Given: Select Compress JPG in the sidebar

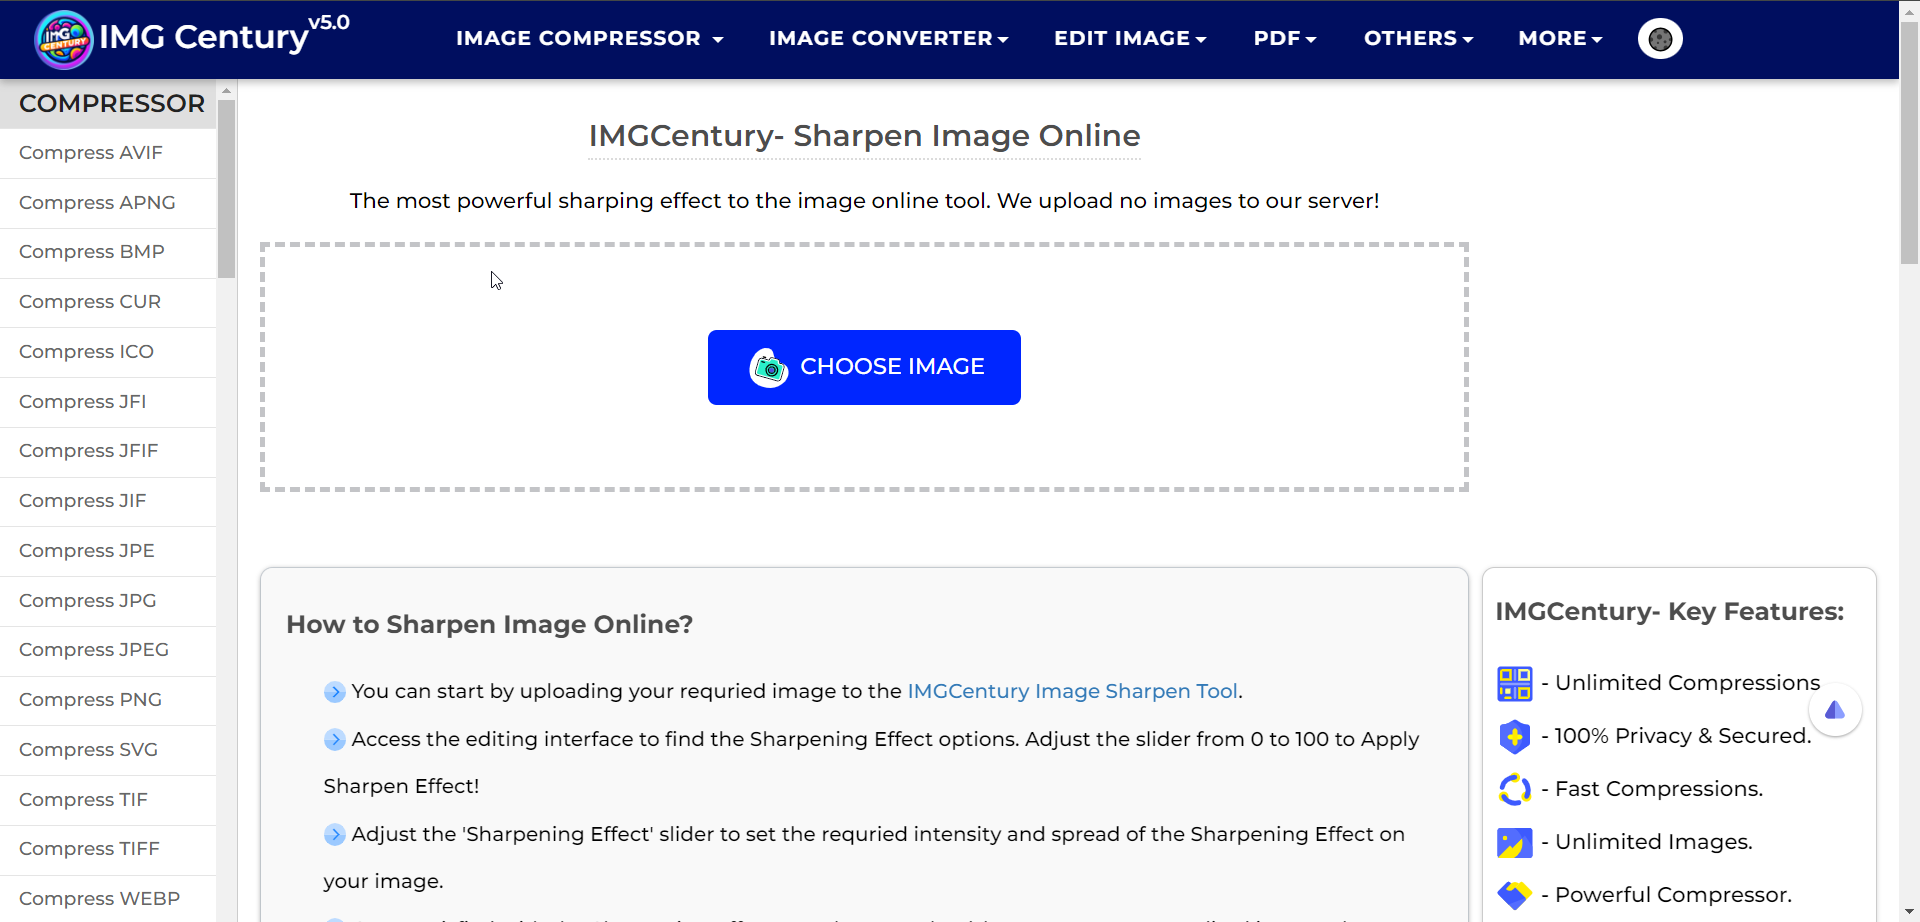Looking at the screenshot, I should (87, 600).
